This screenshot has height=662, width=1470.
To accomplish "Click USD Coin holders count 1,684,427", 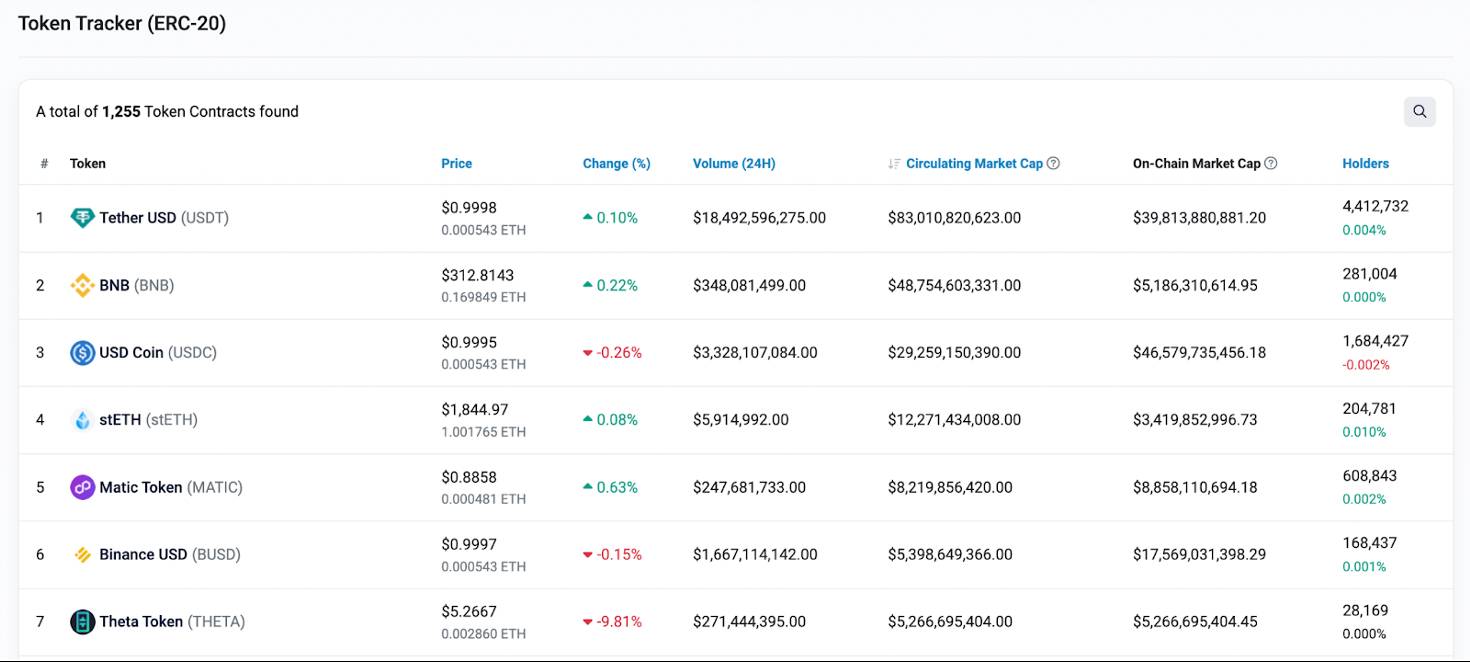I will (1375, 341).
